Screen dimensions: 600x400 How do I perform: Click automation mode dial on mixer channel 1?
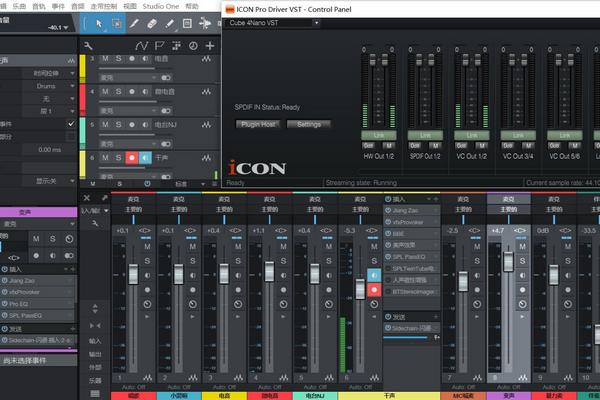click(147, 304)
